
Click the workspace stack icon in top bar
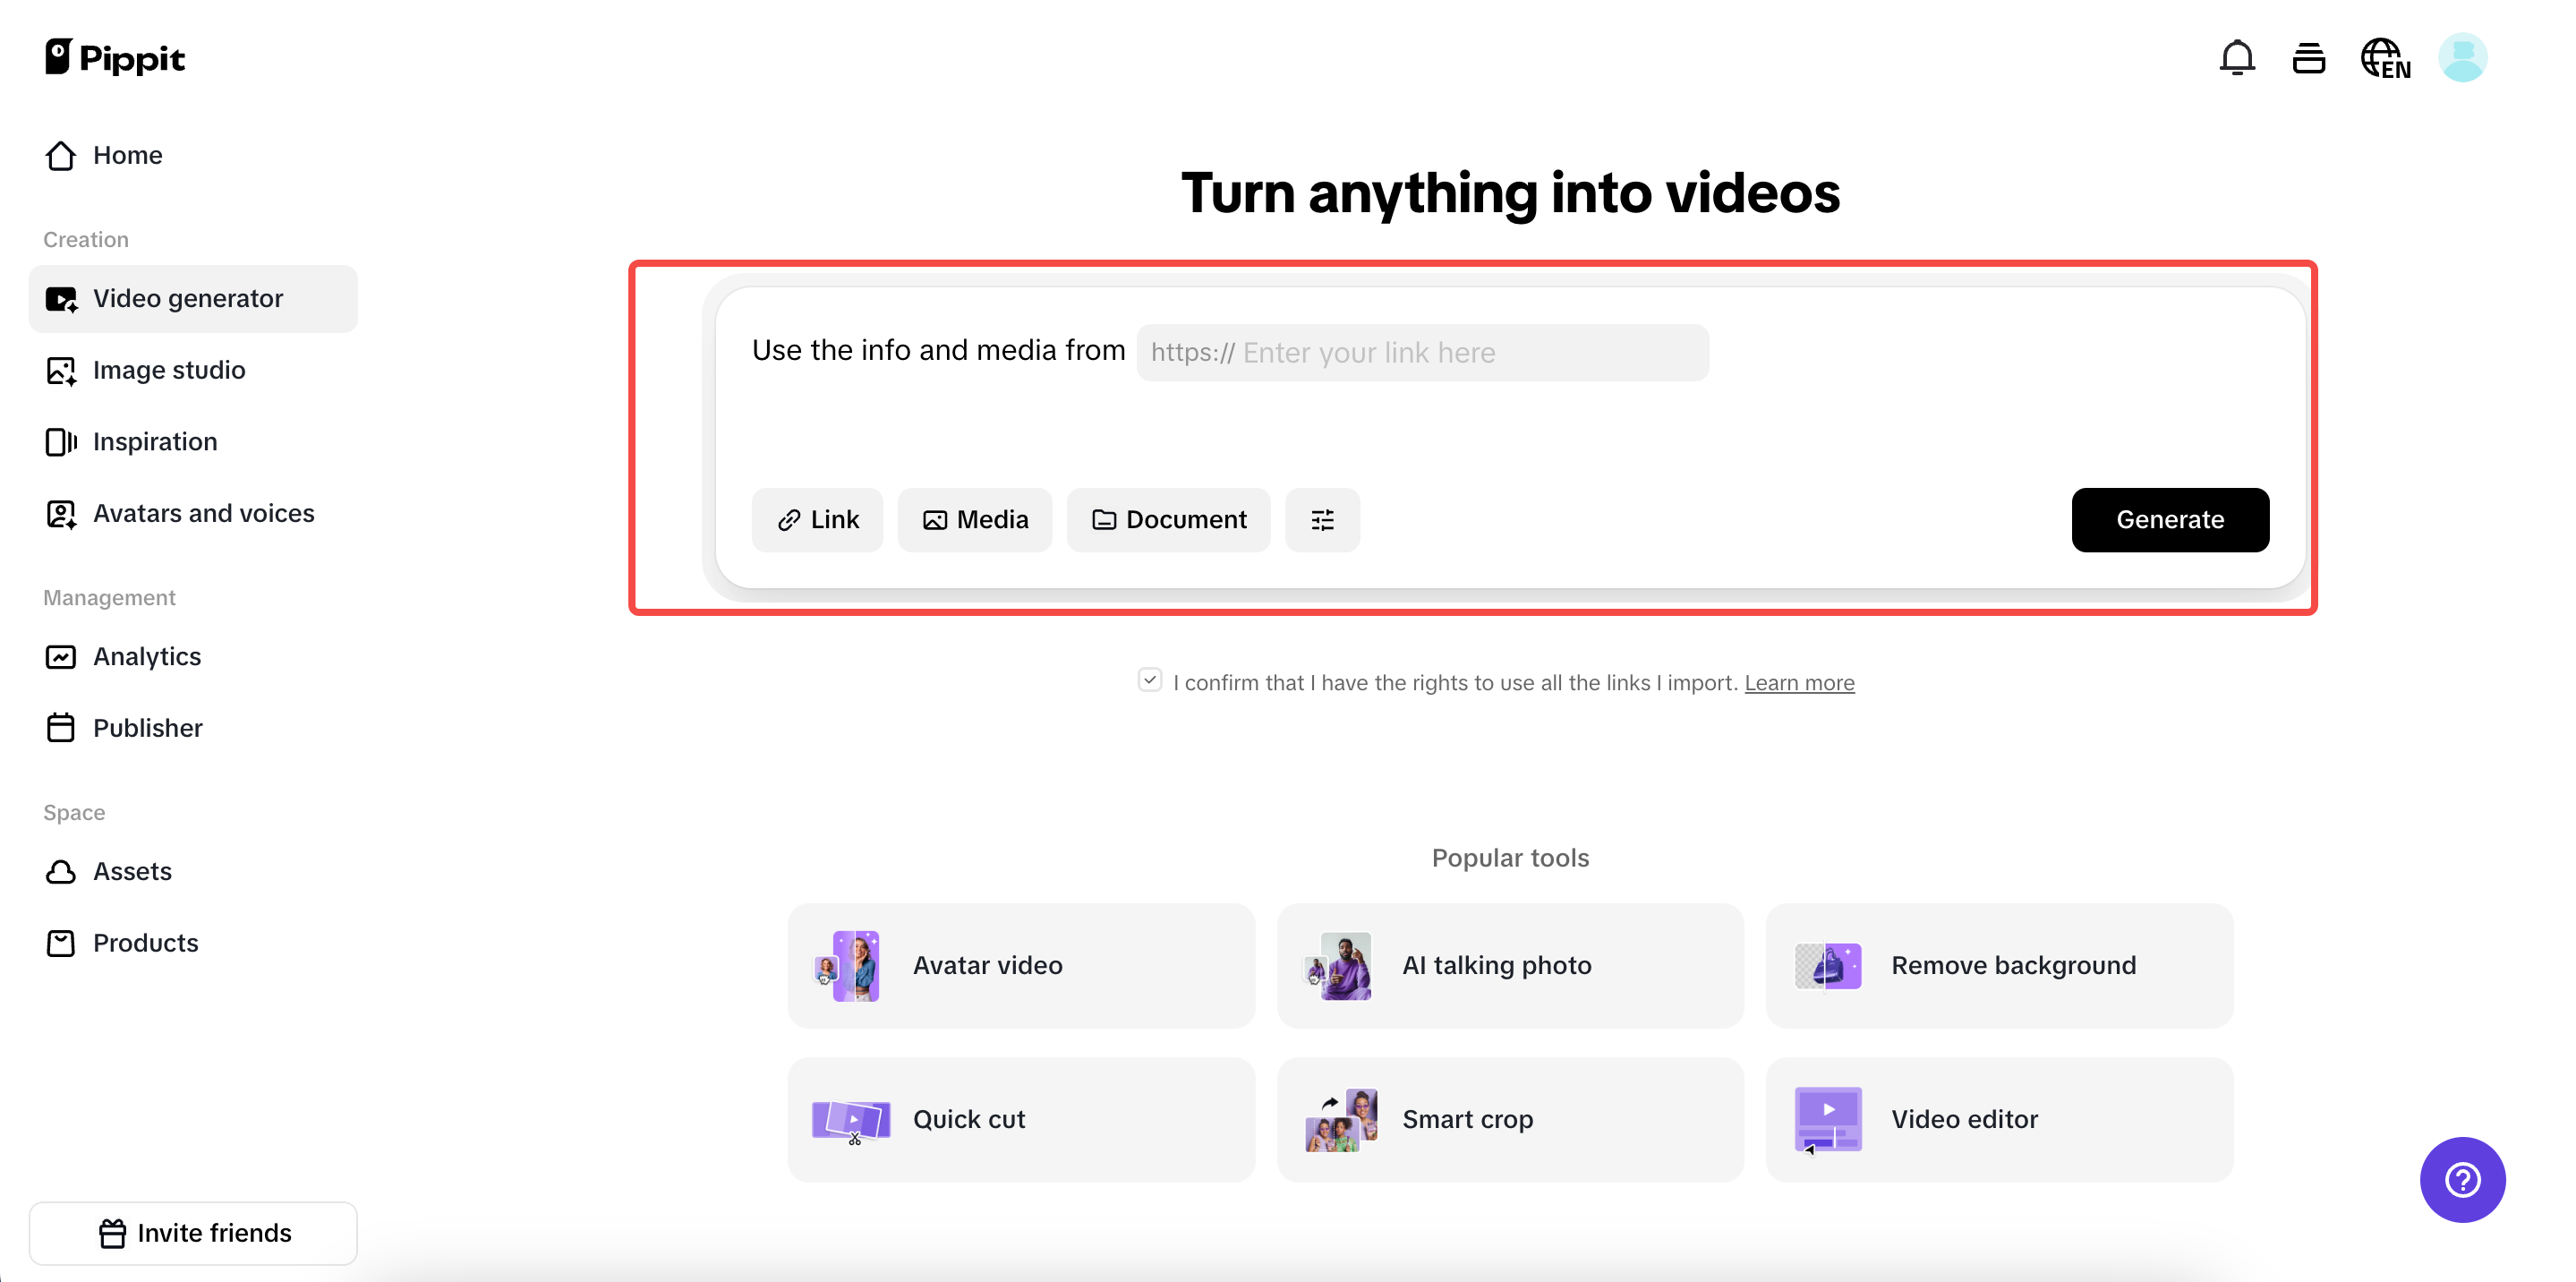(2310, 58)
